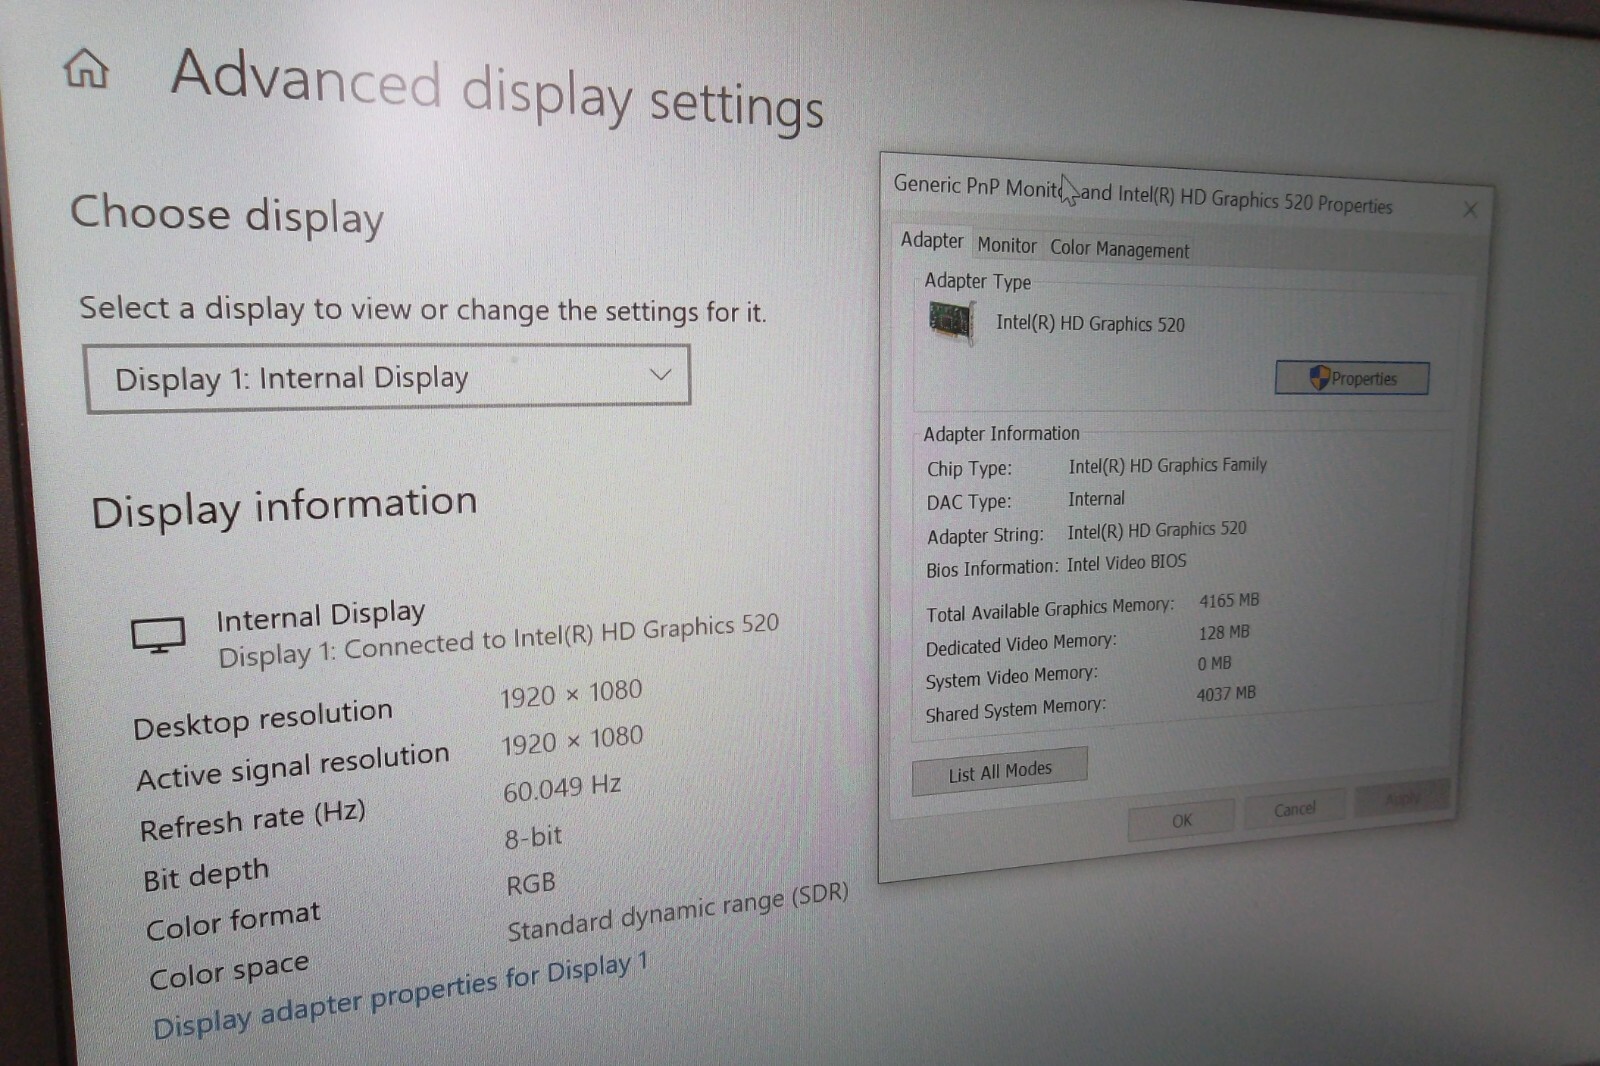This screenshot has height=1066, width=1600.
Task: Open the Color Management tab
Action: coord(1119,249)
